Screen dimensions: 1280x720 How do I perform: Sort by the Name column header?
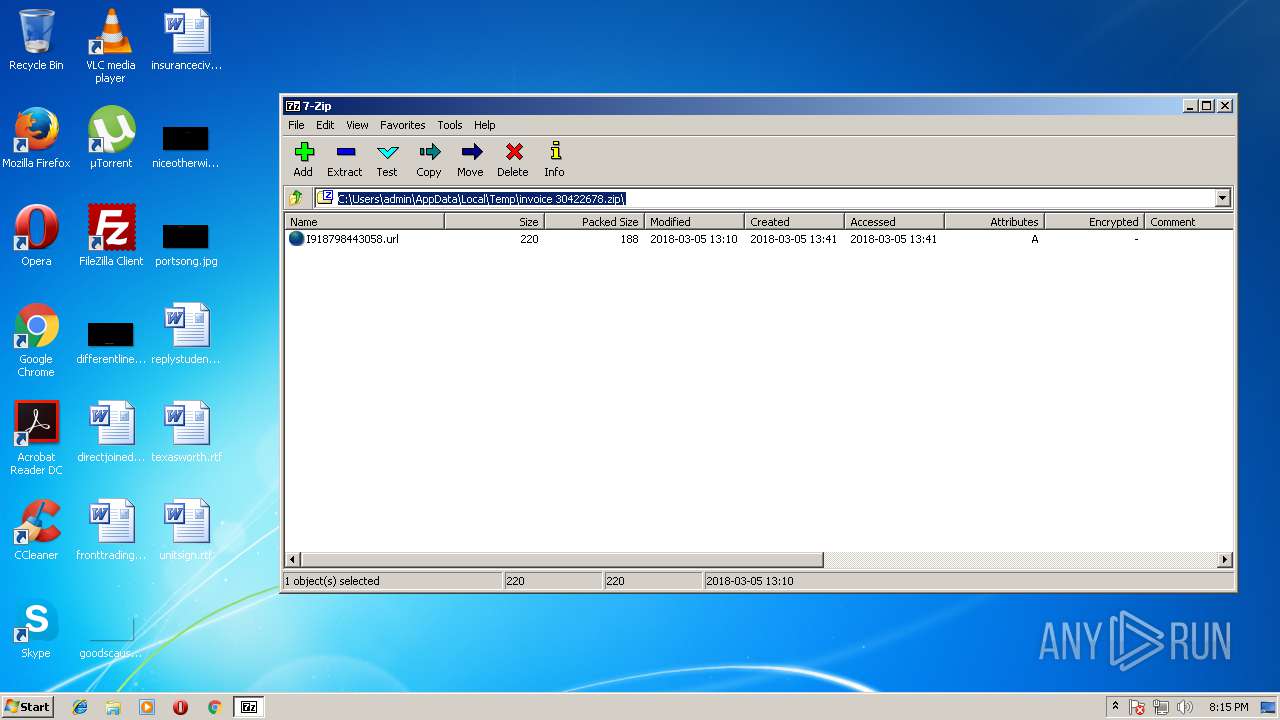pos(365,222)
